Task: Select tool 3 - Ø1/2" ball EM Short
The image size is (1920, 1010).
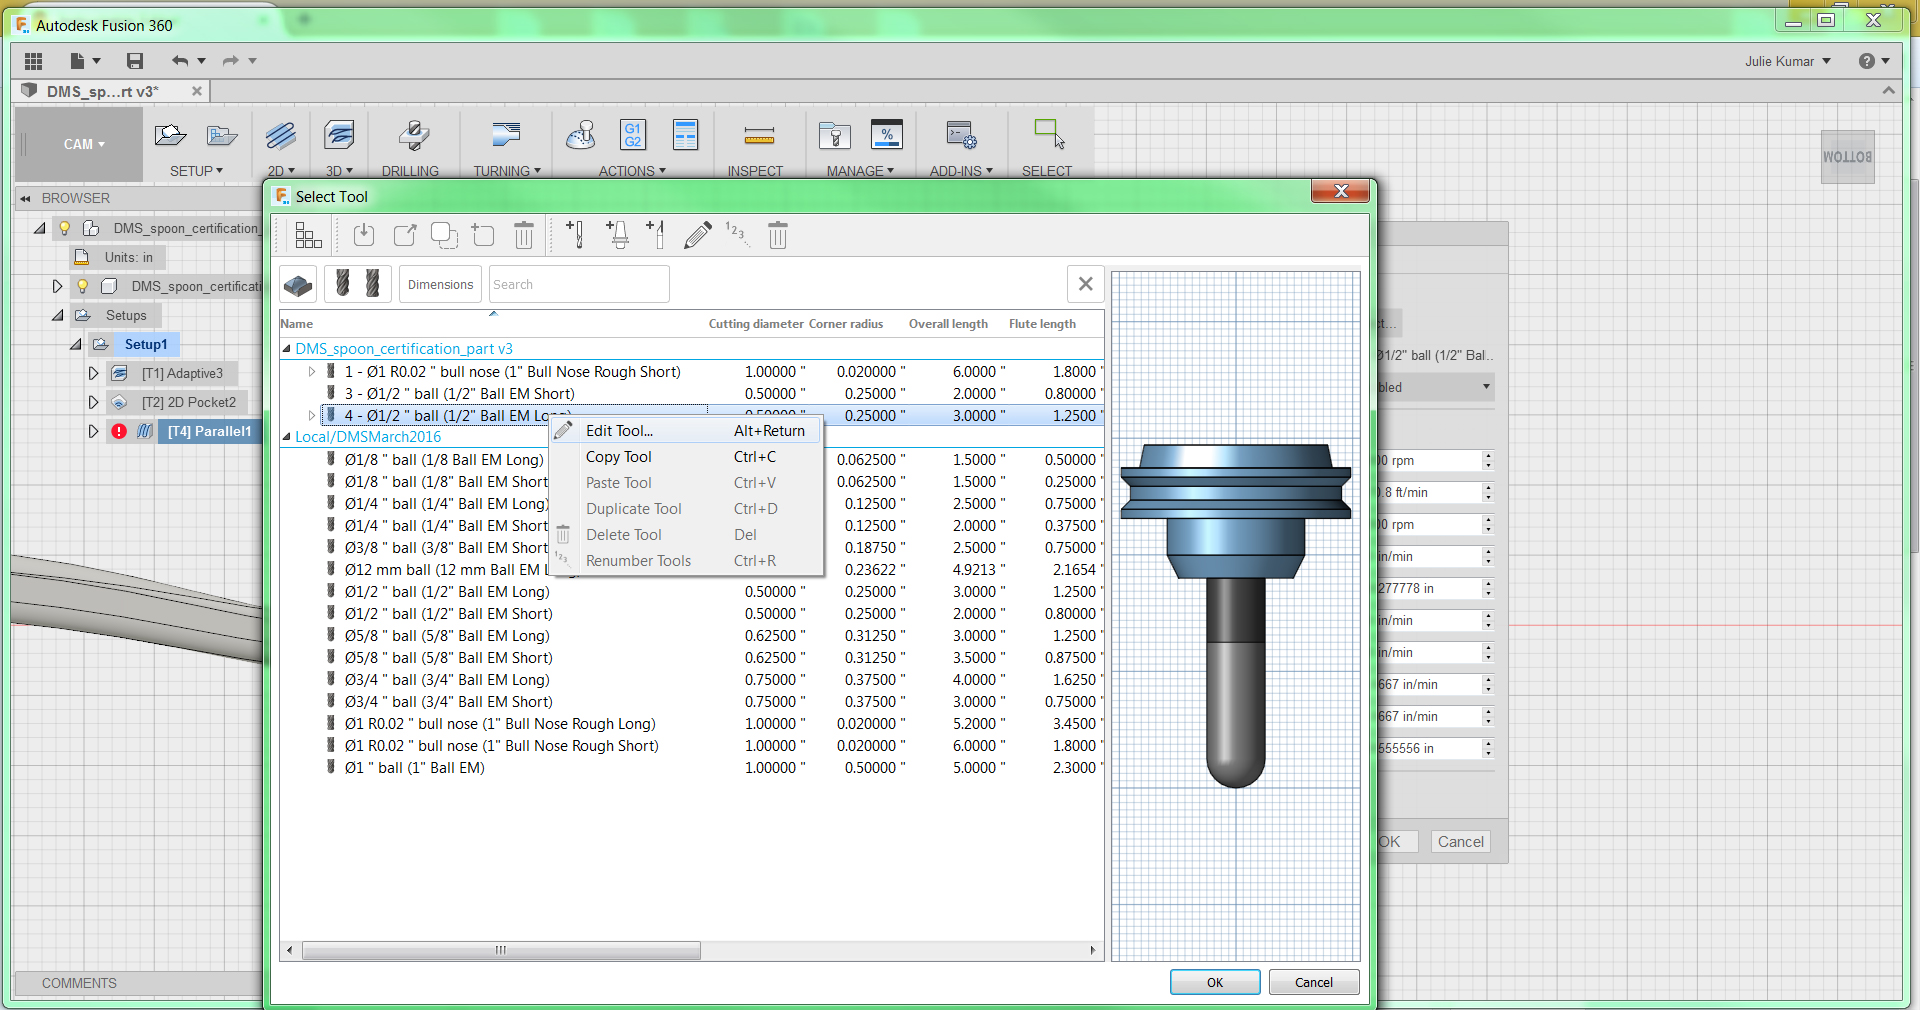Action: (x=692, y=394)
